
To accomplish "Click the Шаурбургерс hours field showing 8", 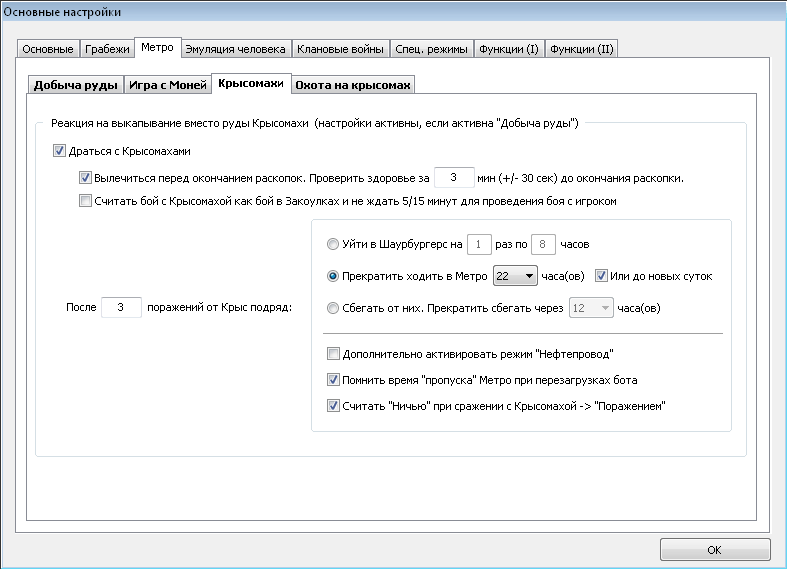I will (x=543, y=244).
